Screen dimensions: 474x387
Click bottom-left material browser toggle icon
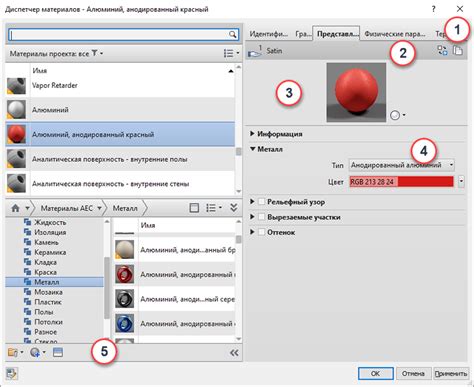12,374
